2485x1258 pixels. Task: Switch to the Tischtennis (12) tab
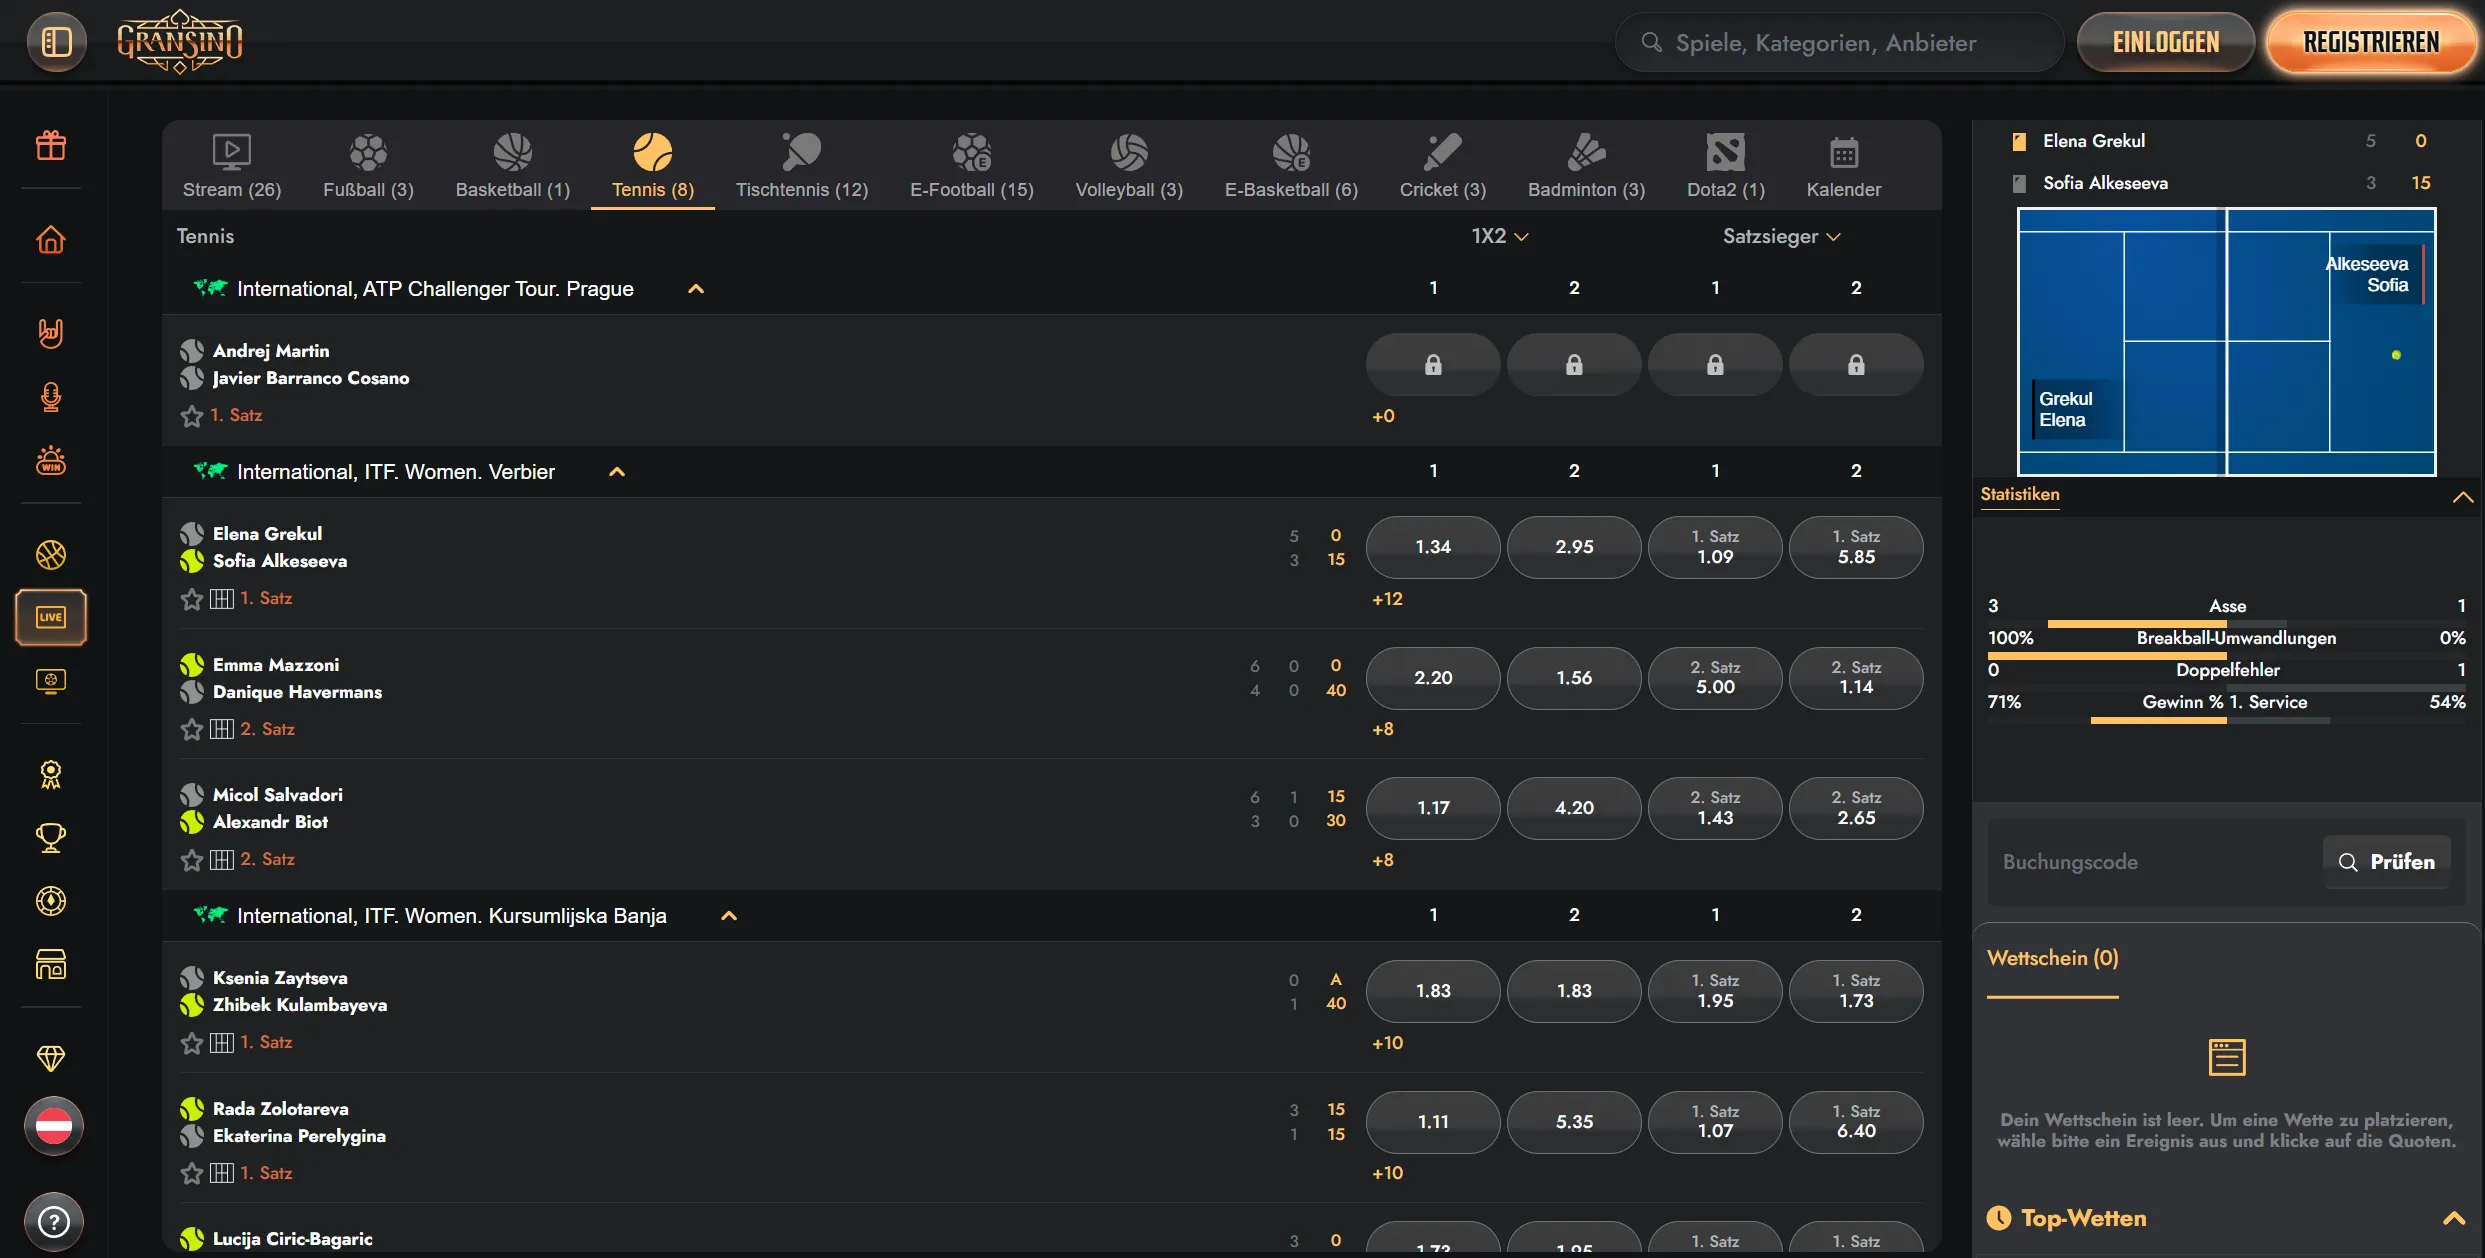tap(802, 167)
